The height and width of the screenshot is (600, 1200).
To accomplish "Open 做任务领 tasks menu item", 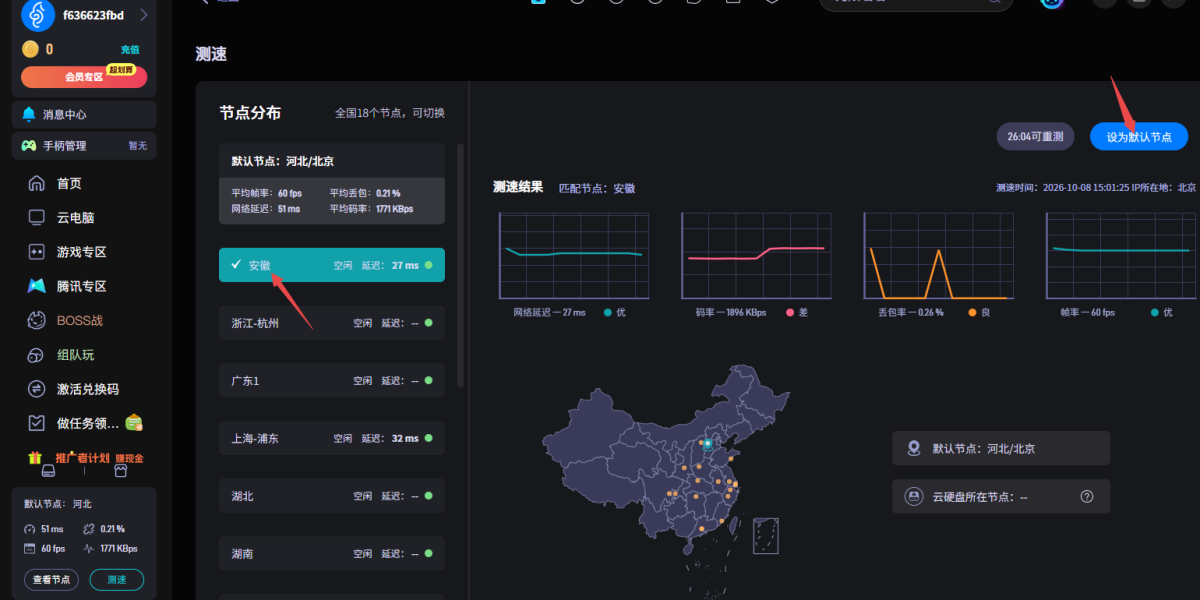I will click(x=85, y=423).
